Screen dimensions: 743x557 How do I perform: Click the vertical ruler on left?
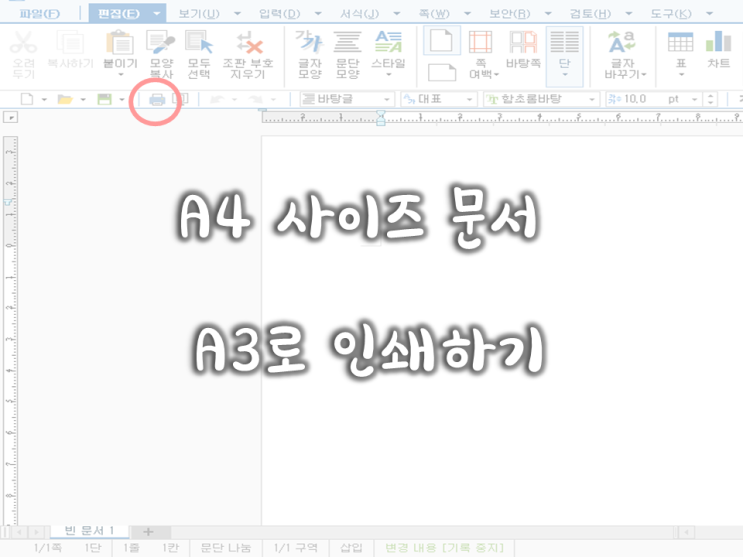[x=10, y=330]
